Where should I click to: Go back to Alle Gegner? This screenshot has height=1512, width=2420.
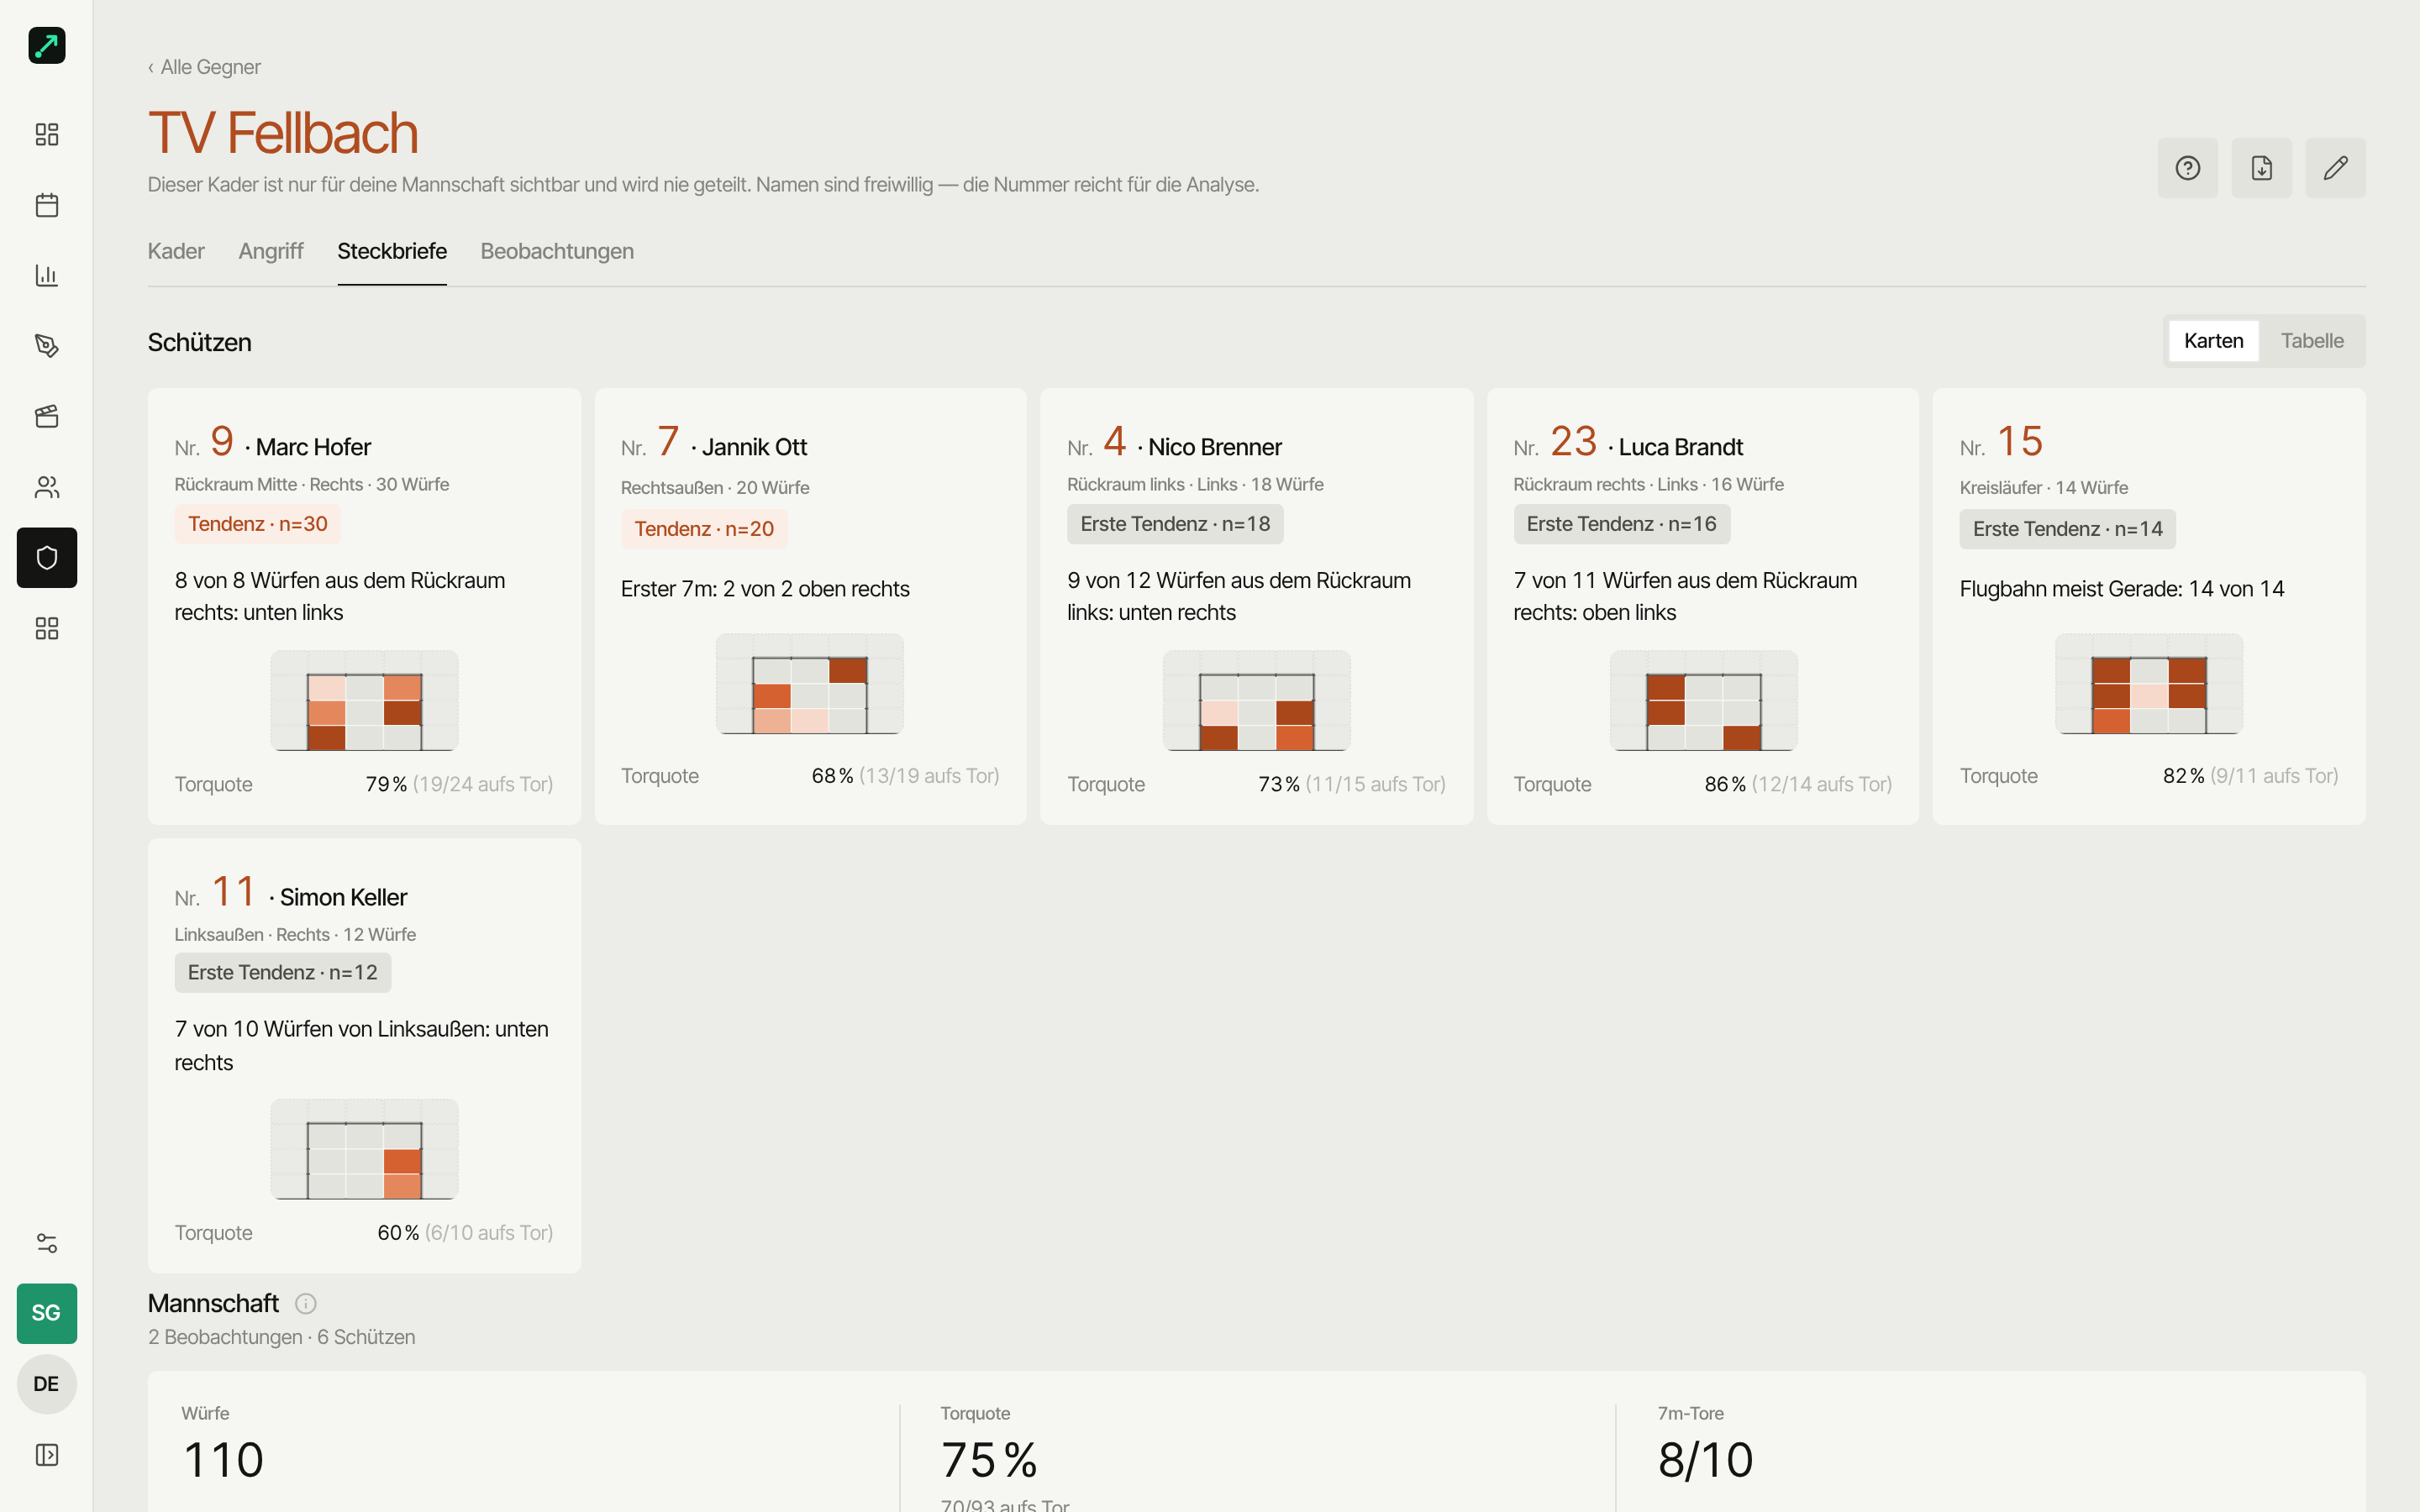point(205,67)
